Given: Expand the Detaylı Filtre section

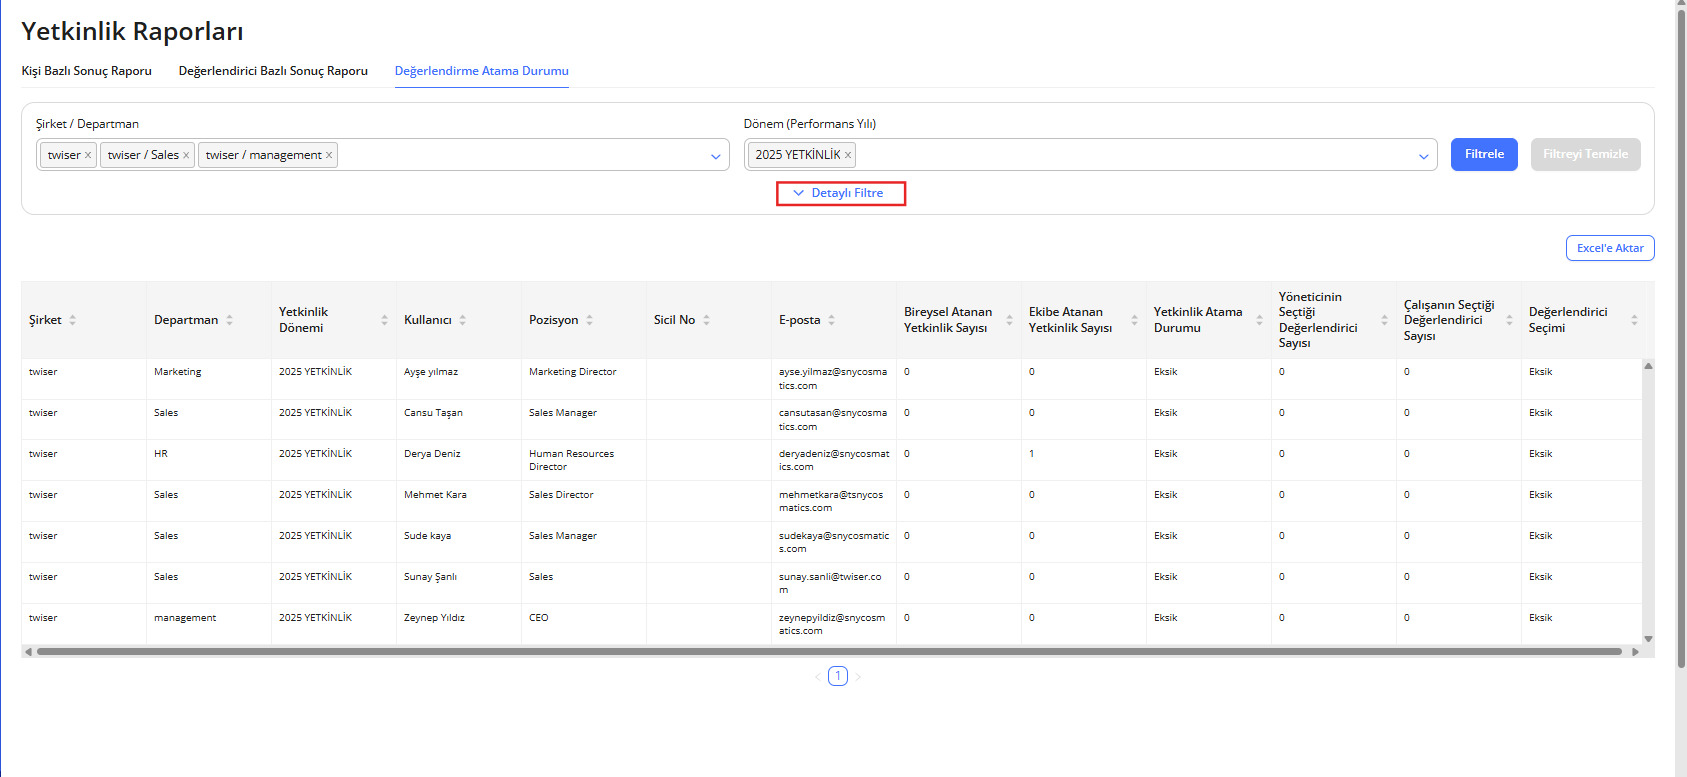Looking at the screenshot, I should coord(840,193).
